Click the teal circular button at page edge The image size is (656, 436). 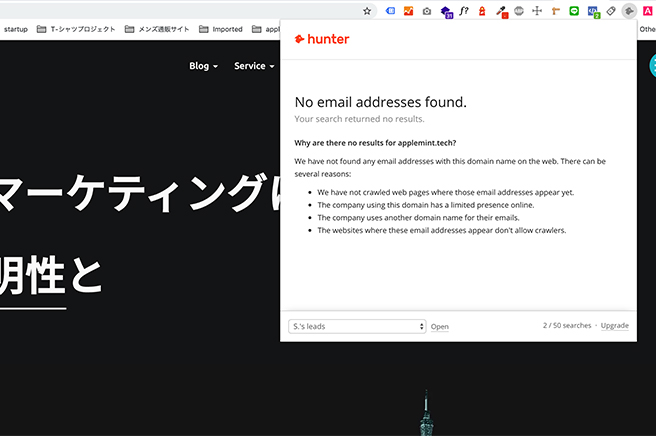pyautogui.click(x=653, y=66)
